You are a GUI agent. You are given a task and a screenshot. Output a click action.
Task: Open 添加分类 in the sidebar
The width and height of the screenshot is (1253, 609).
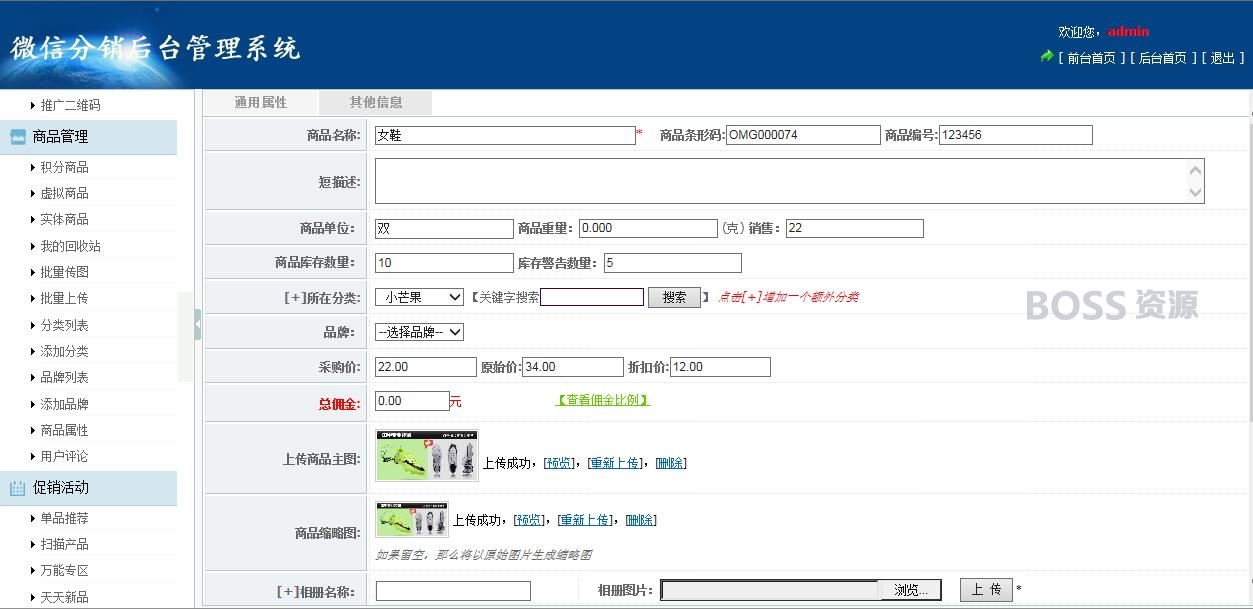(64, 351)
